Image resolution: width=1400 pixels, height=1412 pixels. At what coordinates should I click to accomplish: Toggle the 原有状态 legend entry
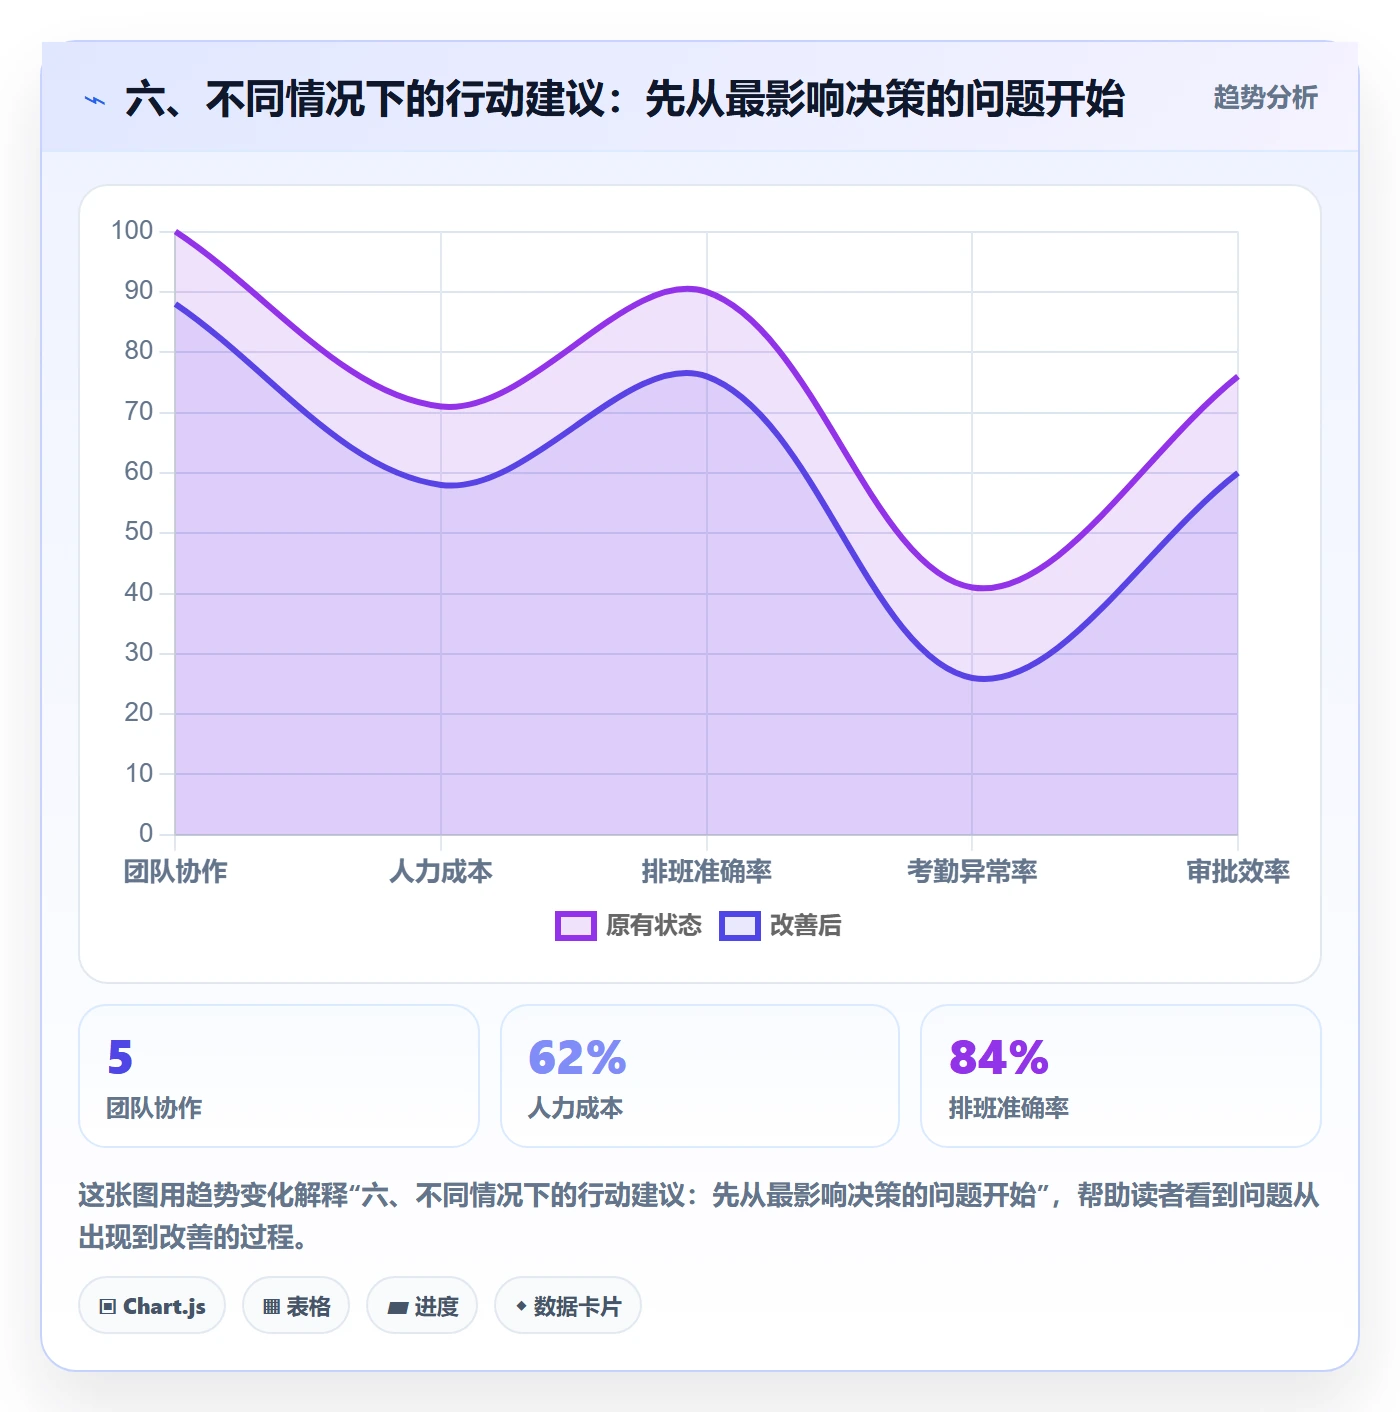tap(629, 925)
